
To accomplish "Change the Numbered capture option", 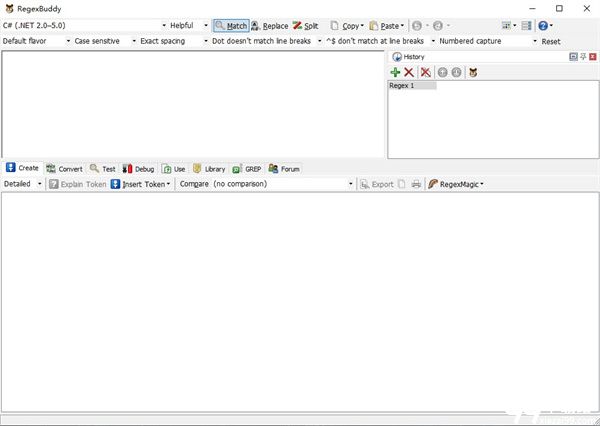I will point(488,41).
